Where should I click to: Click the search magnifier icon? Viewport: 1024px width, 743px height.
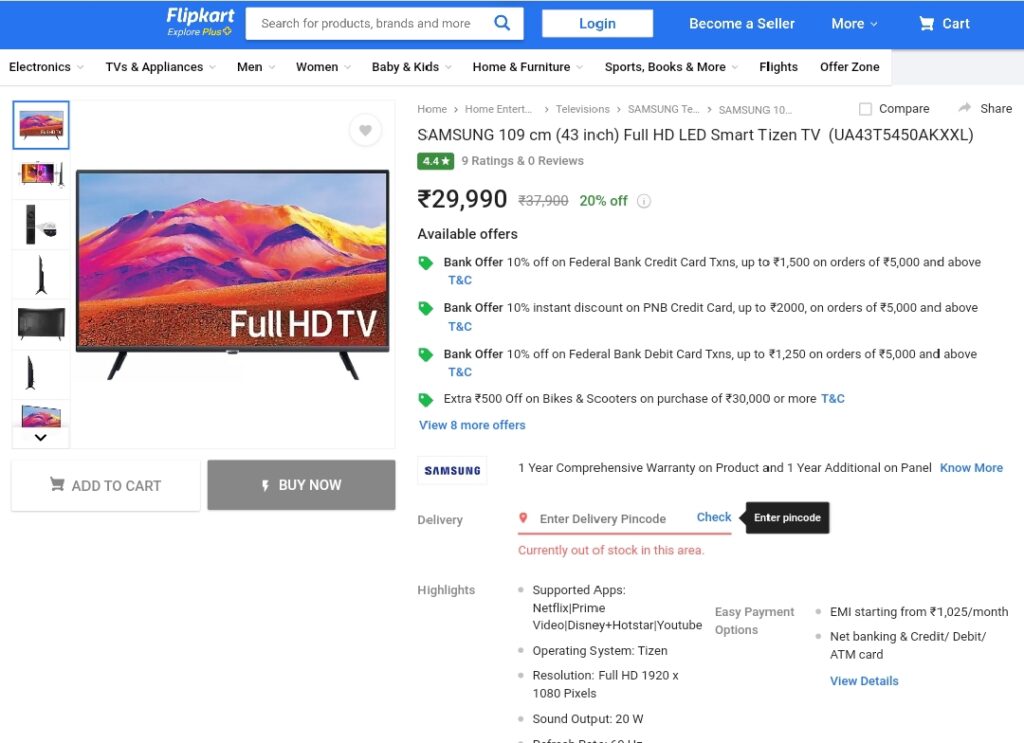click(502, 24)
